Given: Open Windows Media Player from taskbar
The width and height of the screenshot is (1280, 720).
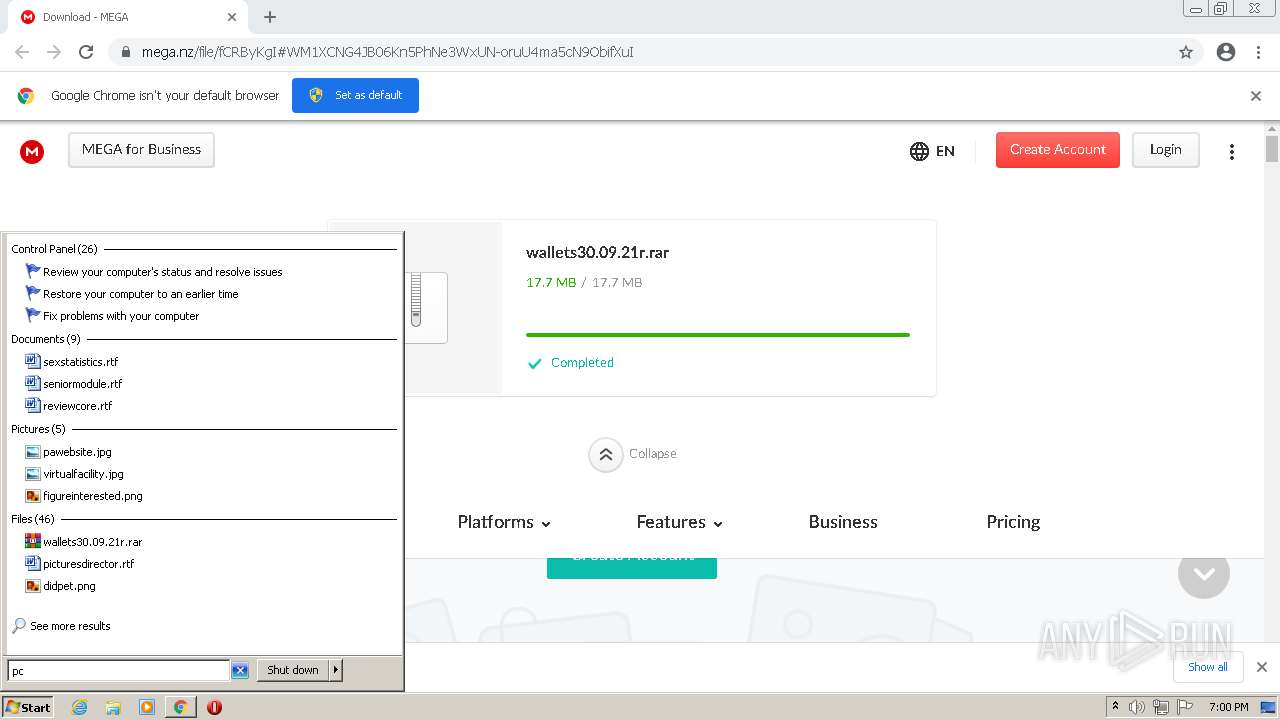Looking at the screenshot, I should pyautogui.click(x=147, y=707).
